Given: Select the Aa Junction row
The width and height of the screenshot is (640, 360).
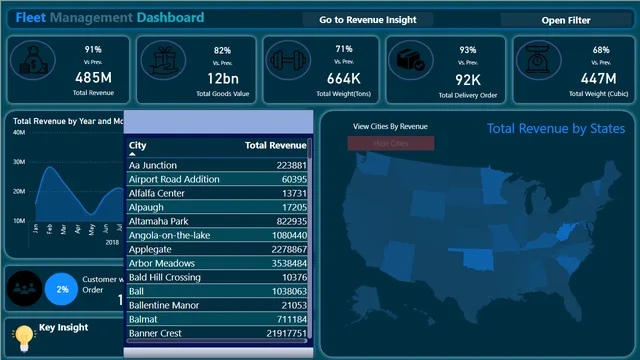Looking at the screenshot, I should (218, 165).
